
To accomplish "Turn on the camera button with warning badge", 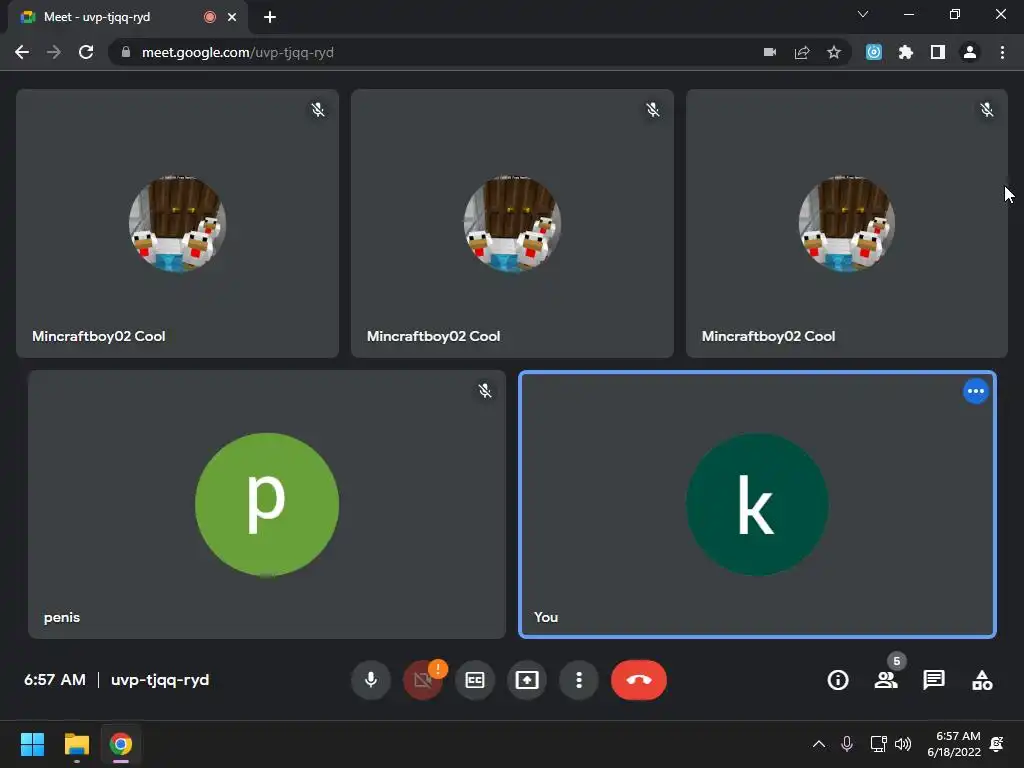I will 423,680.
